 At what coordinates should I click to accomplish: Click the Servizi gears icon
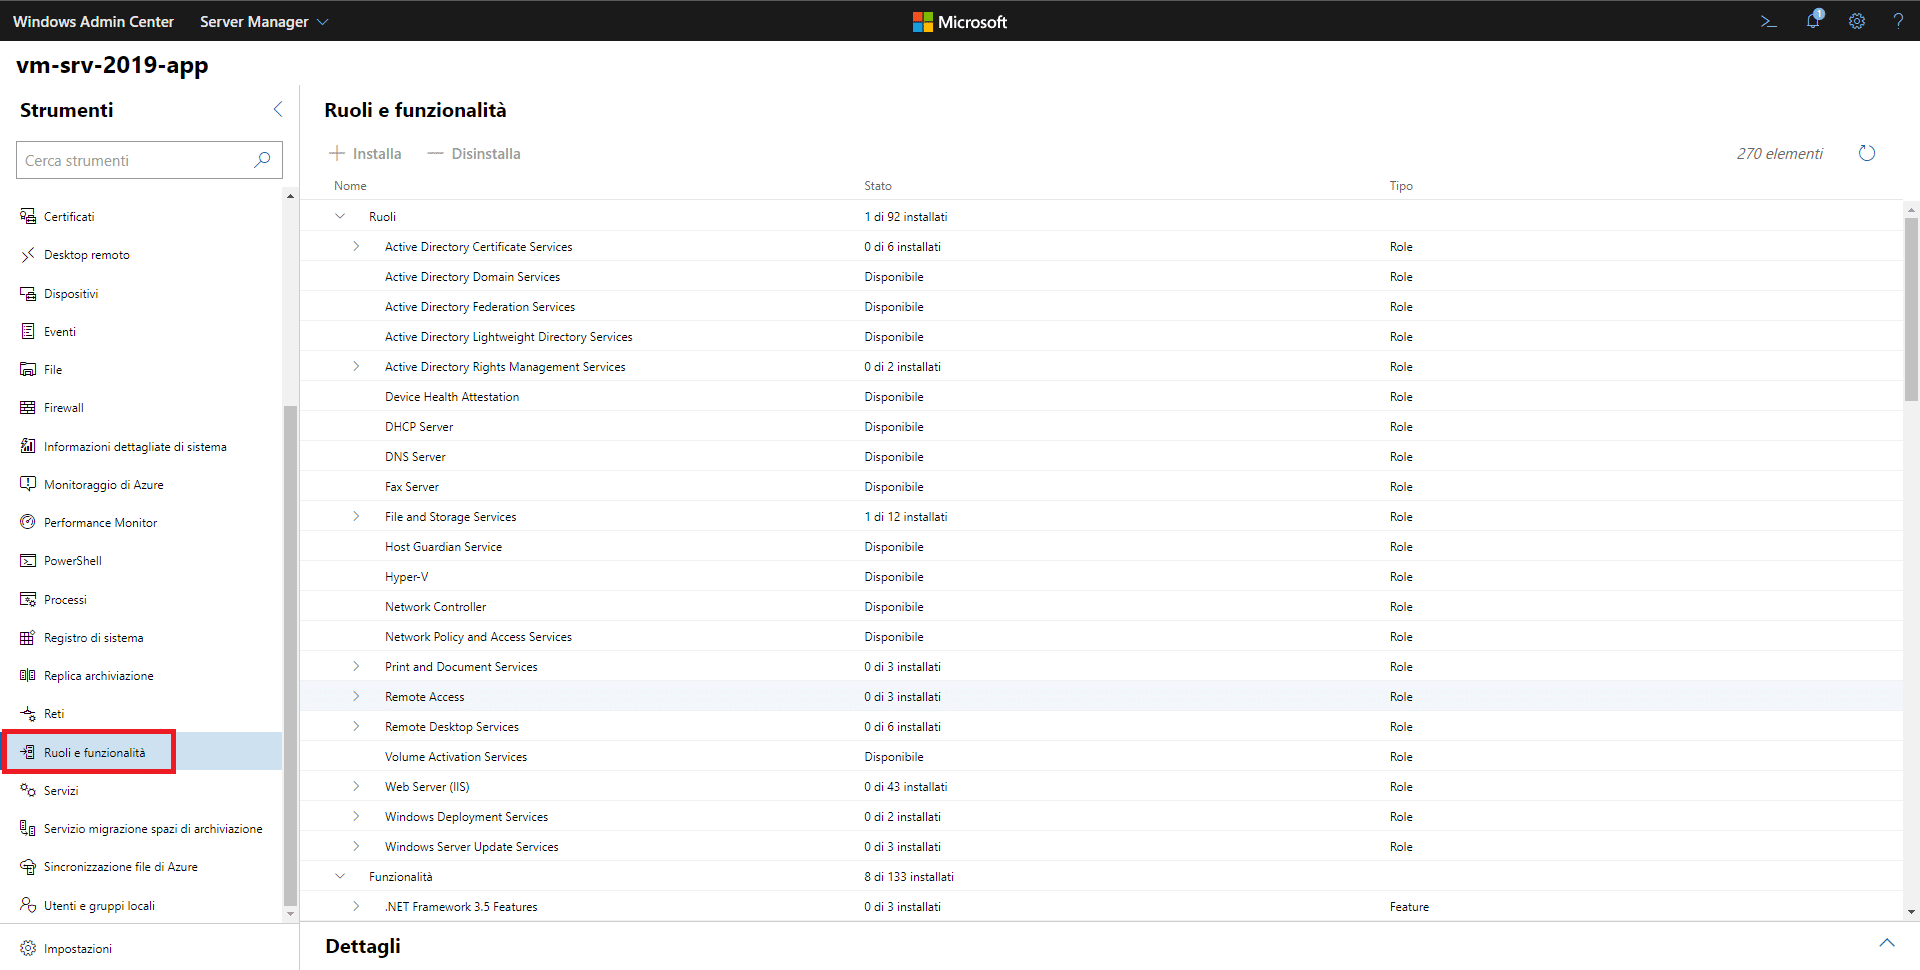(28, 790)
